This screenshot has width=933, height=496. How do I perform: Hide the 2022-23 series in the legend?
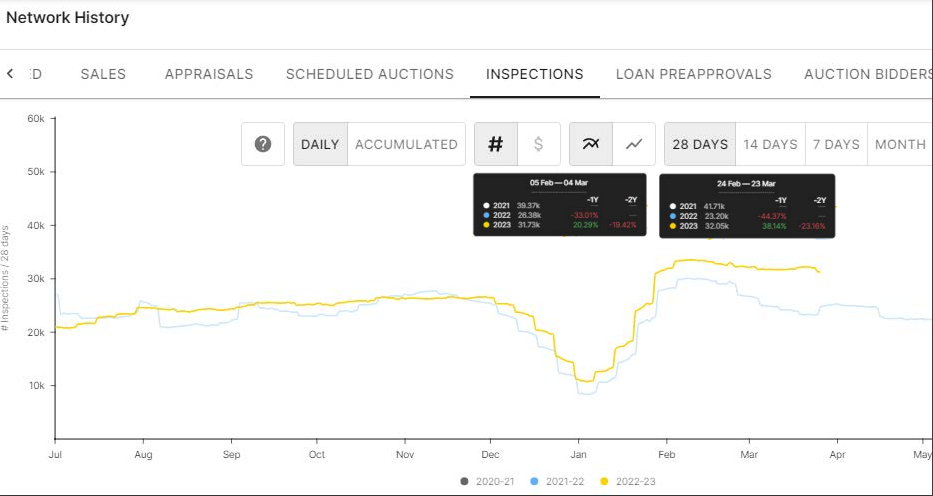(627, 482)
